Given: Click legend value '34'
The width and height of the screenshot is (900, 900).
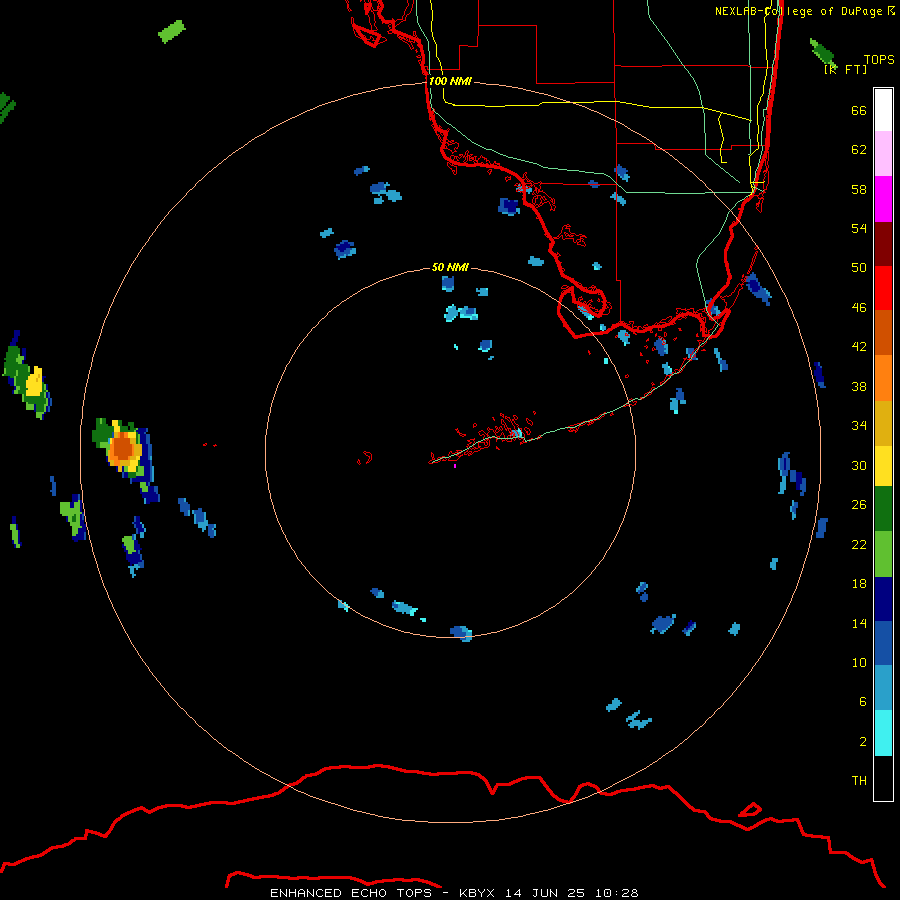Looking at the screenshot, I should point(859,426).
